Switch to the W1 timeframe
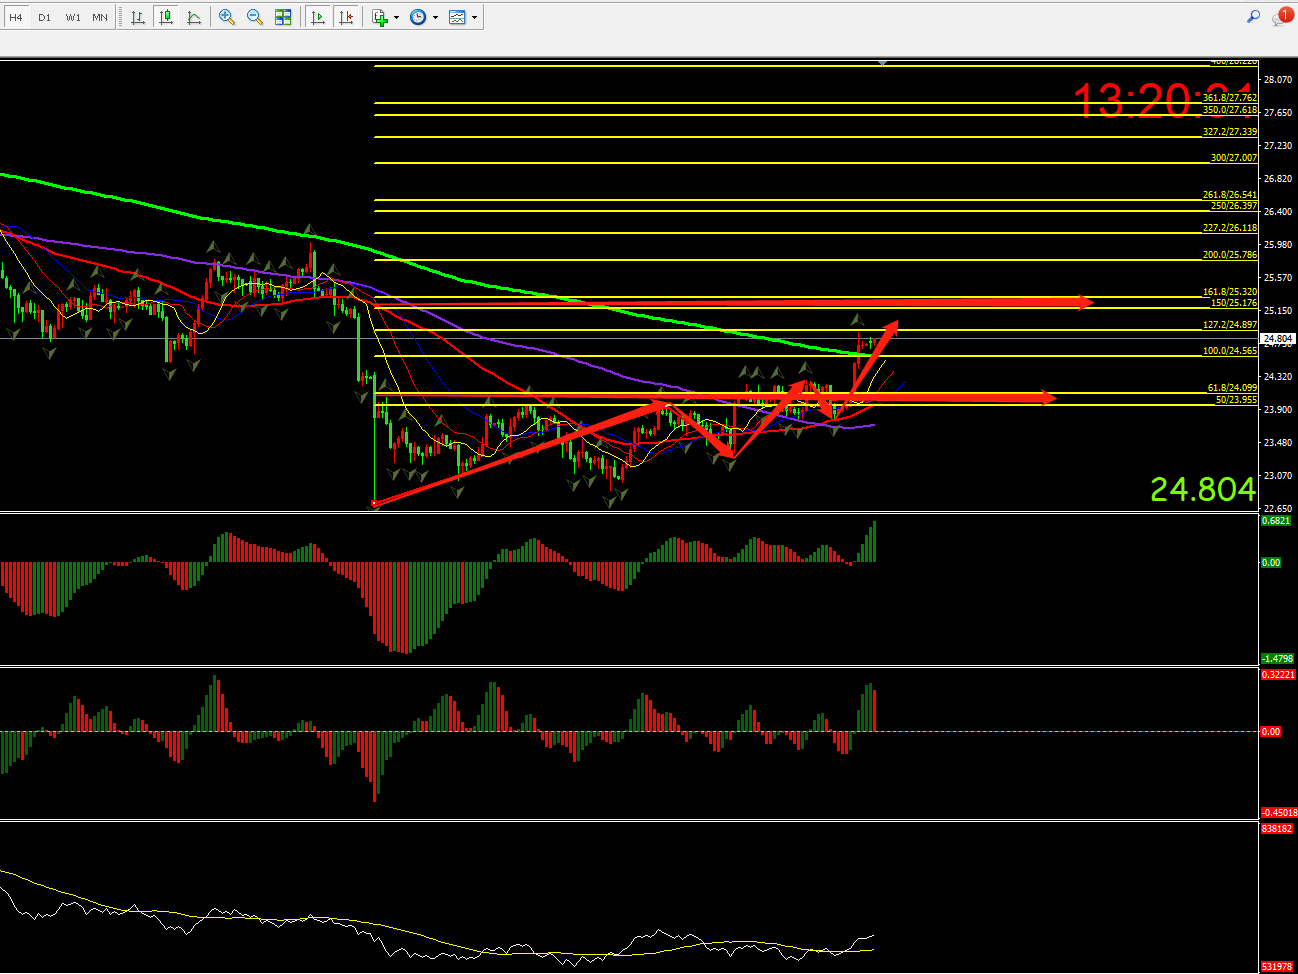This screenshot has height=974, width=1298. point(73,17)
